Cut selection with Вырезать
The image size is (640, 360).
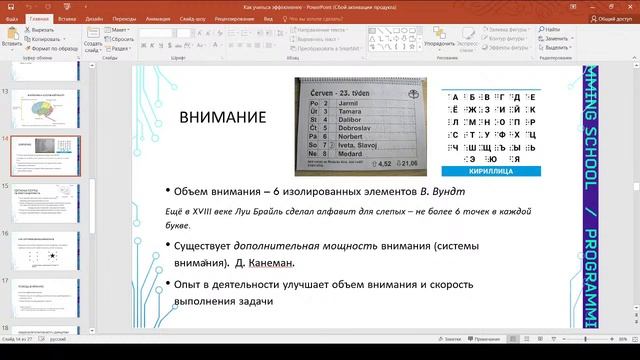click(39, 30)
